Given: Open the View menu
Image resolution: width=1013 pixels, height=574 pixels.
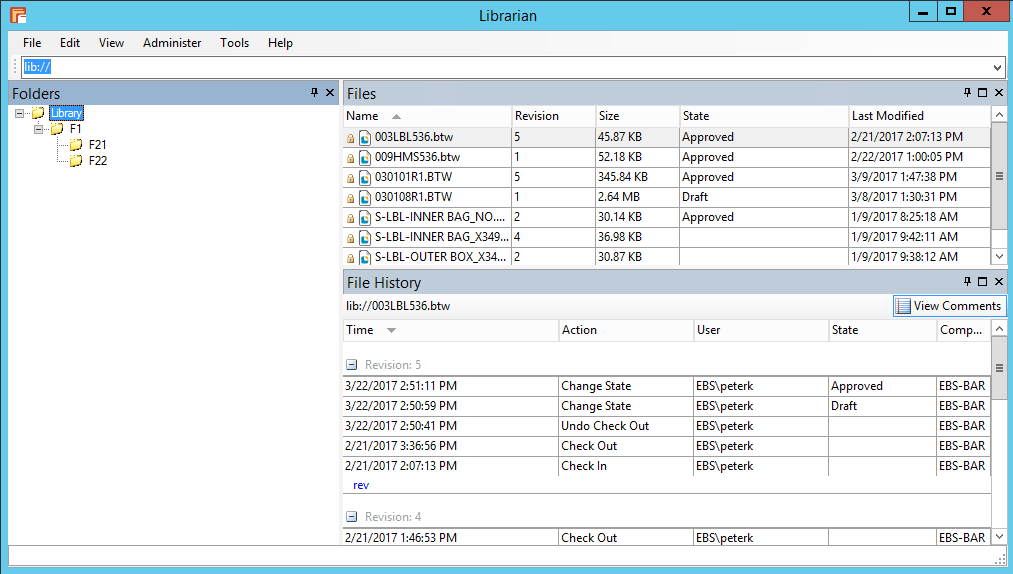Looking at the screenshot, I should click(x=111, y=43).
